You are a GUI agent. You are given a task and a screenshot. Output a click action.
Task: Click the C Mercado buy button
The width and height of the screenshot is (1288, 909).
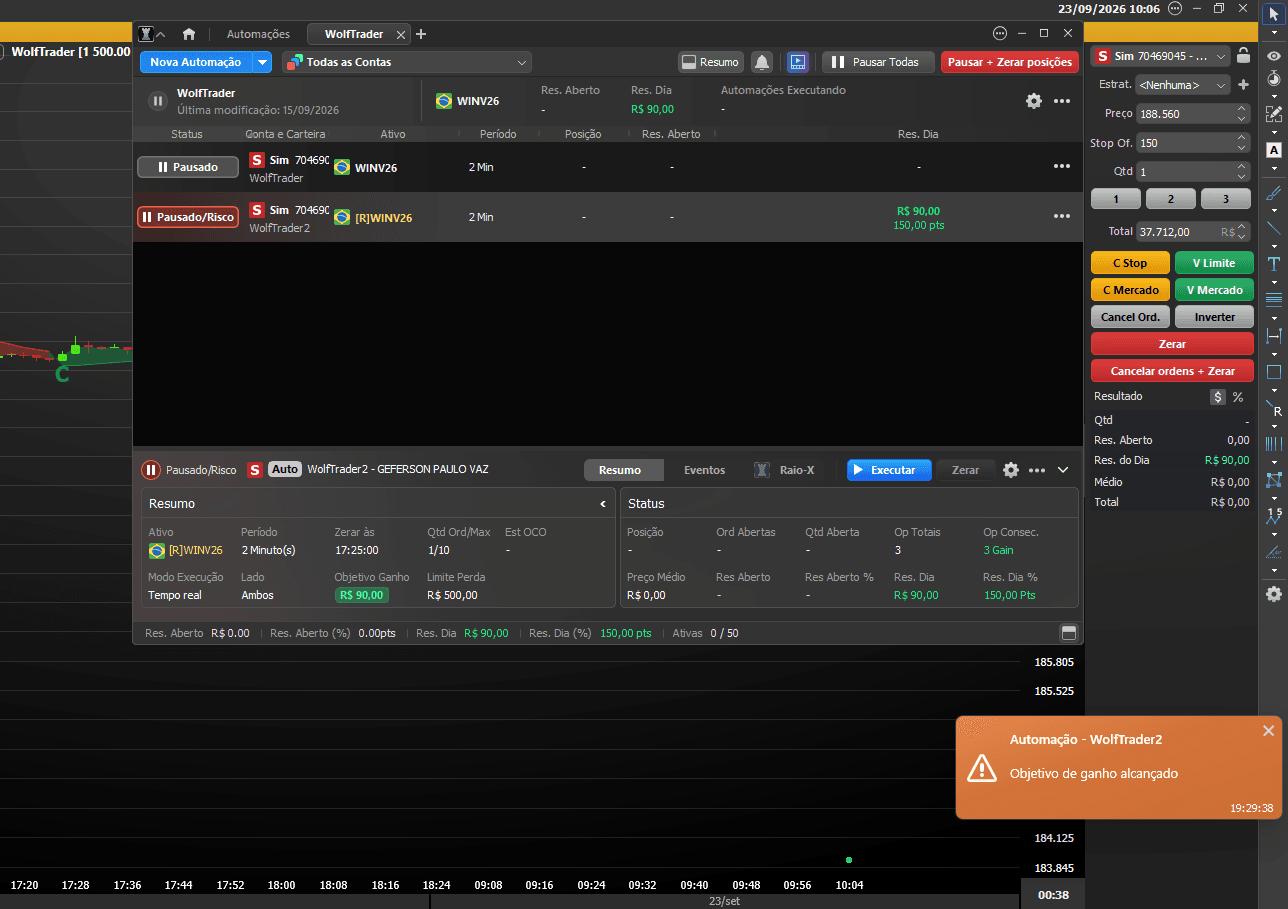pos(1130,290)
